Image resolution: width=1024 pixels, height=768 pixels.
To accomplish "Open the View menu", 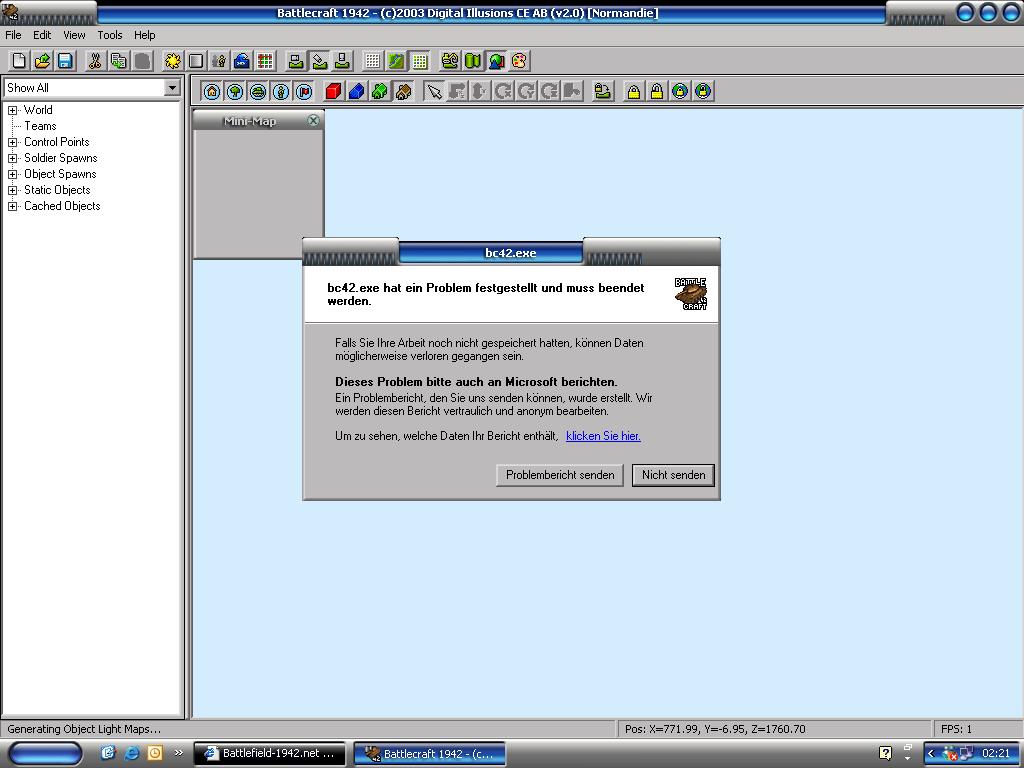I will point(74,35).
